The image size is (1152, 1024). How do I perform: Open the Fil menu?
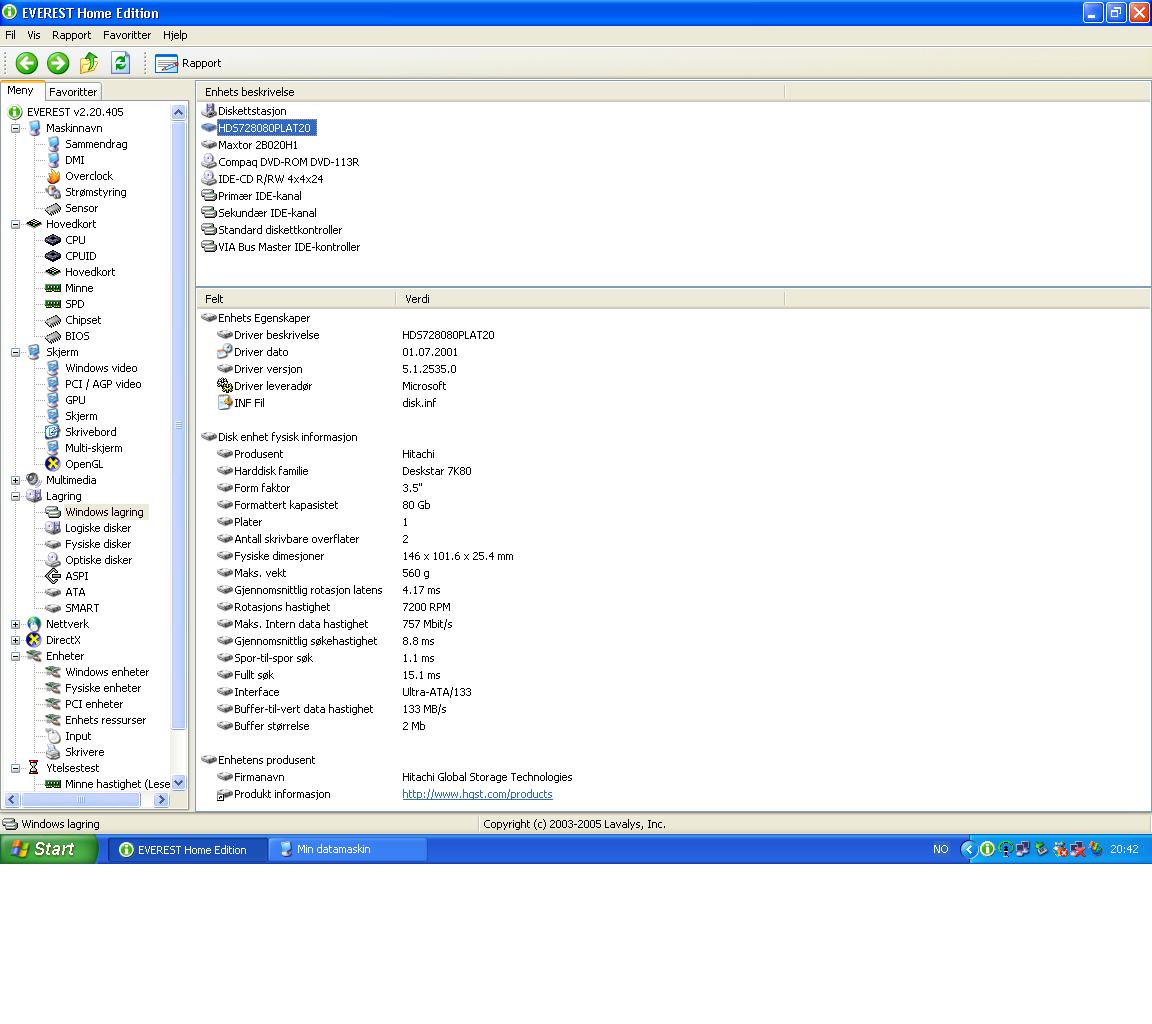10,35
